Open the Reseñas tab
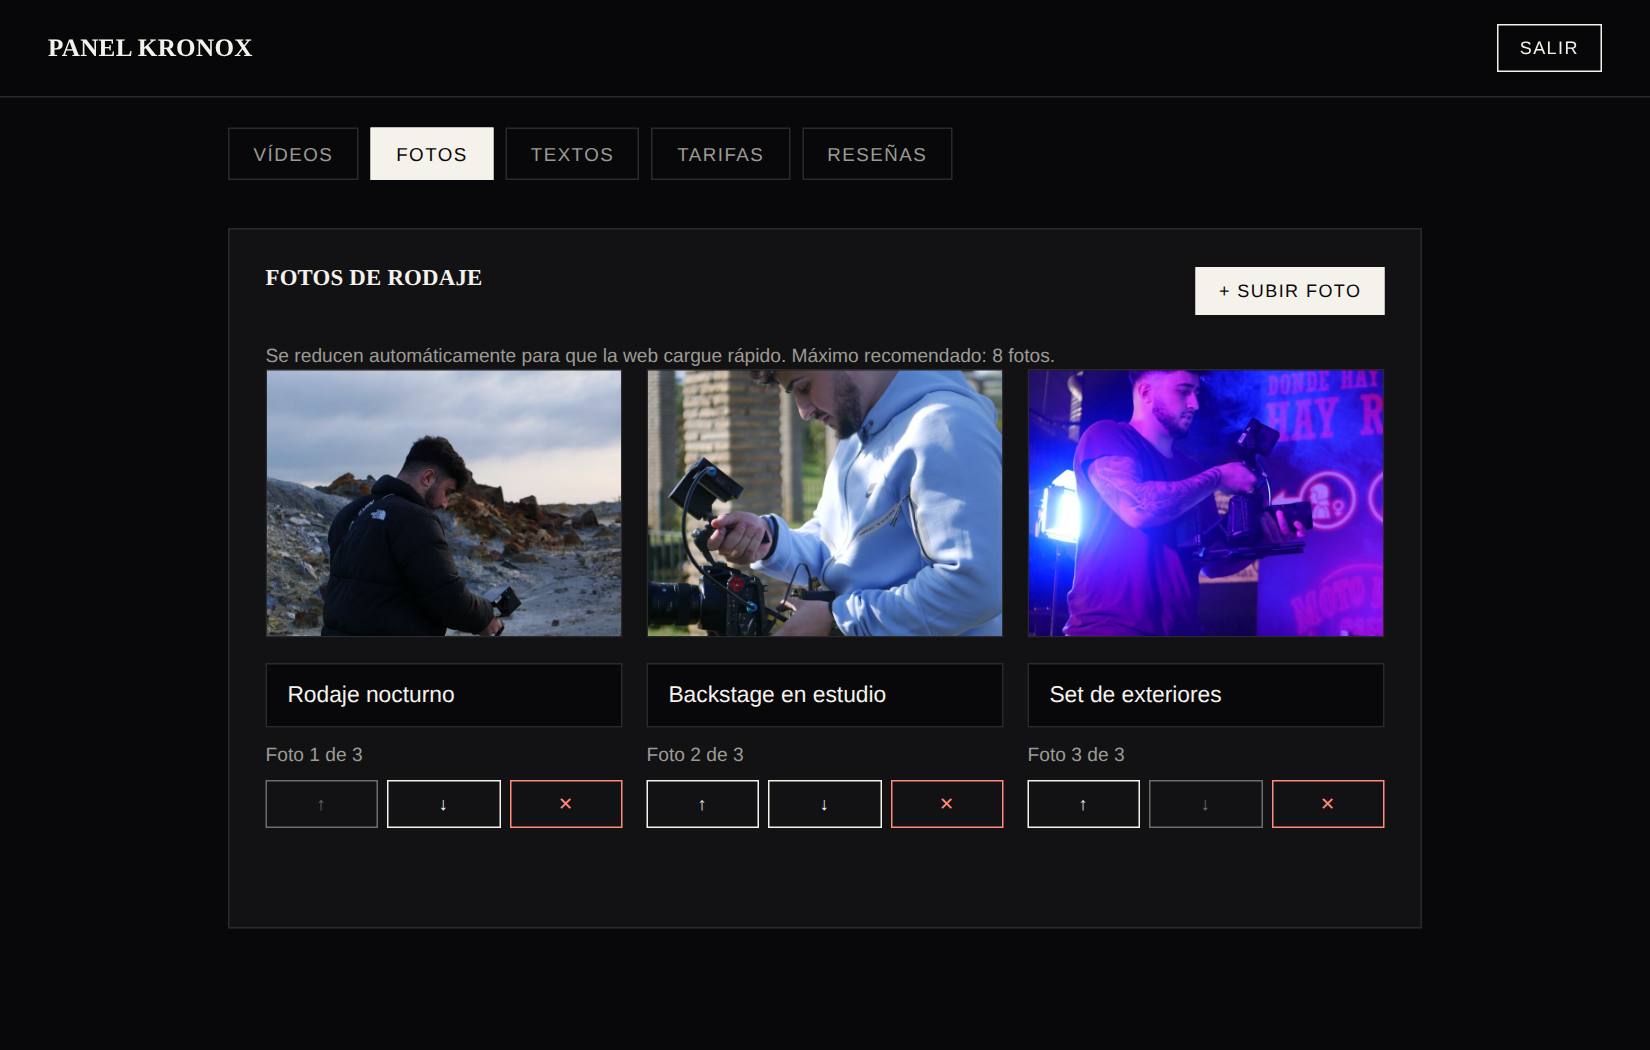1650x1050 pixels. [877, 154]
